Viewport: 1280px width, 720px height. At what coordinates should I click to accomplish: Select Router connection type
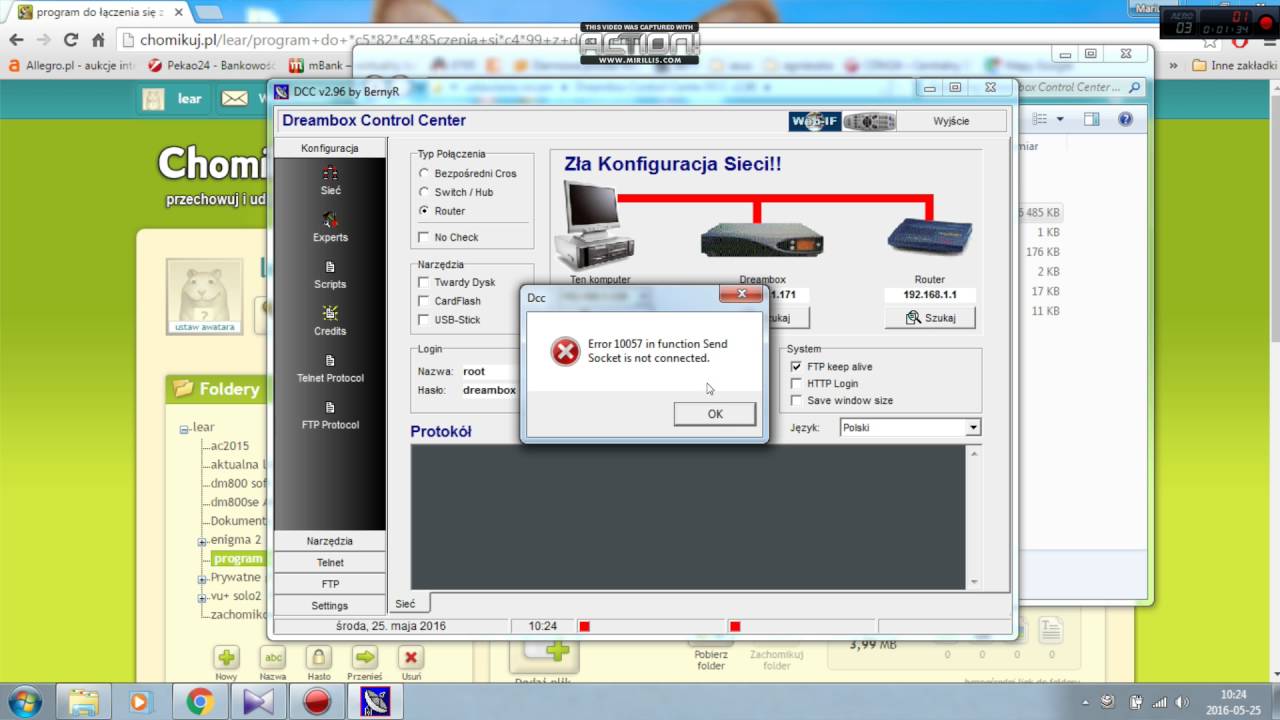click(424, 211)
